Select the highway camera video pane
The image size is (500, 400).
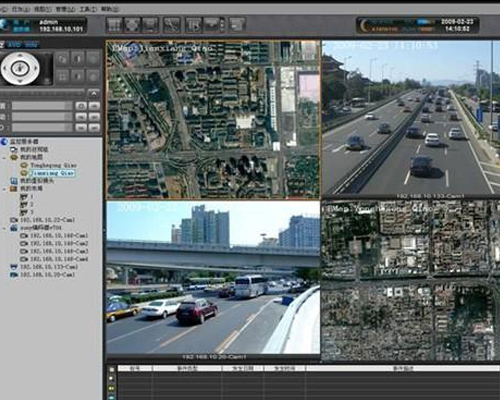pos(411,117)
